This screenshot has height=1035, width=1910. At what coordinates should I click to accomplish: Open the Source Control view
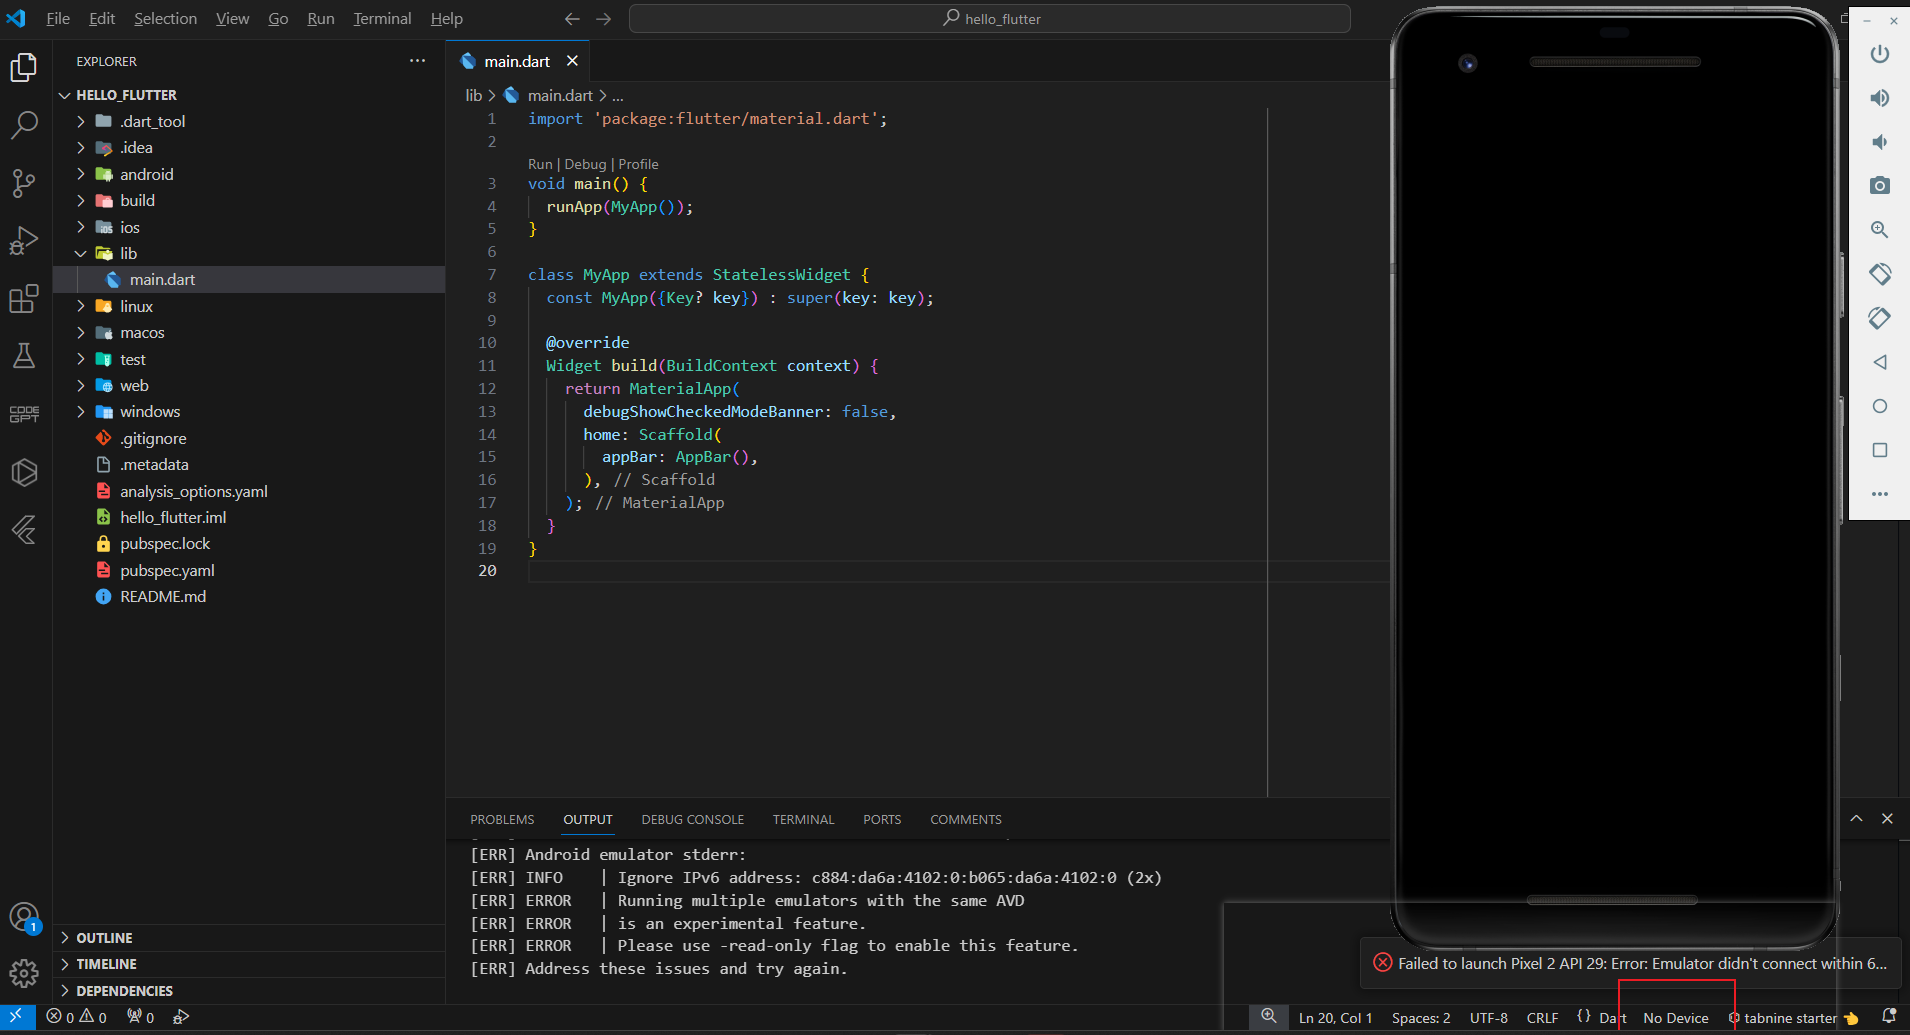tap(24, 183)
